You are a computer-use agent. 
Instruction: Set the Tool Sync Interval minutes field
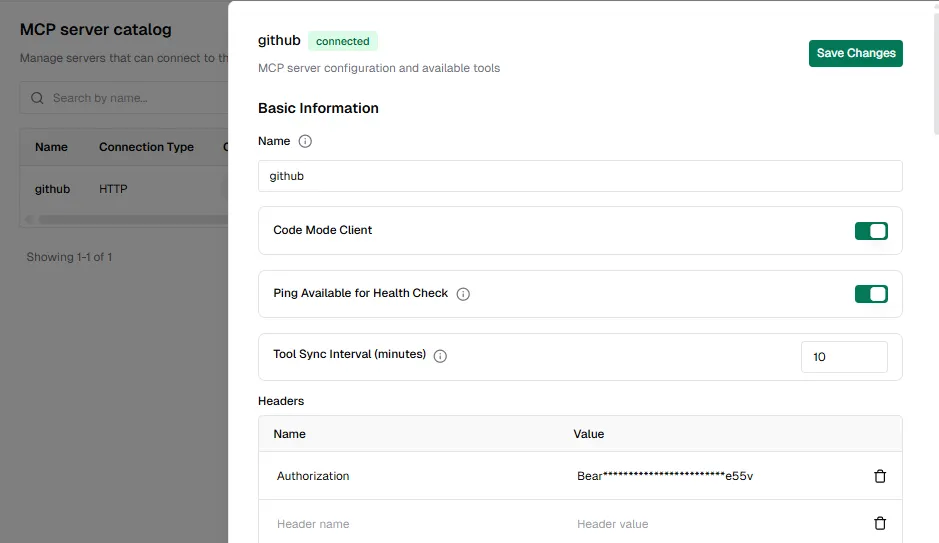click(844, 357)
